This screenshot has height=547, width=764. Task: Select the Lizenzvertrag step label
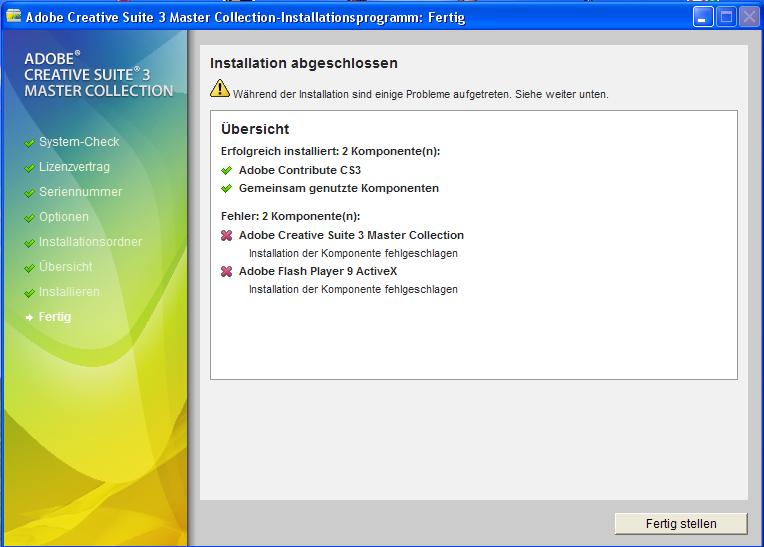point(74,167)
